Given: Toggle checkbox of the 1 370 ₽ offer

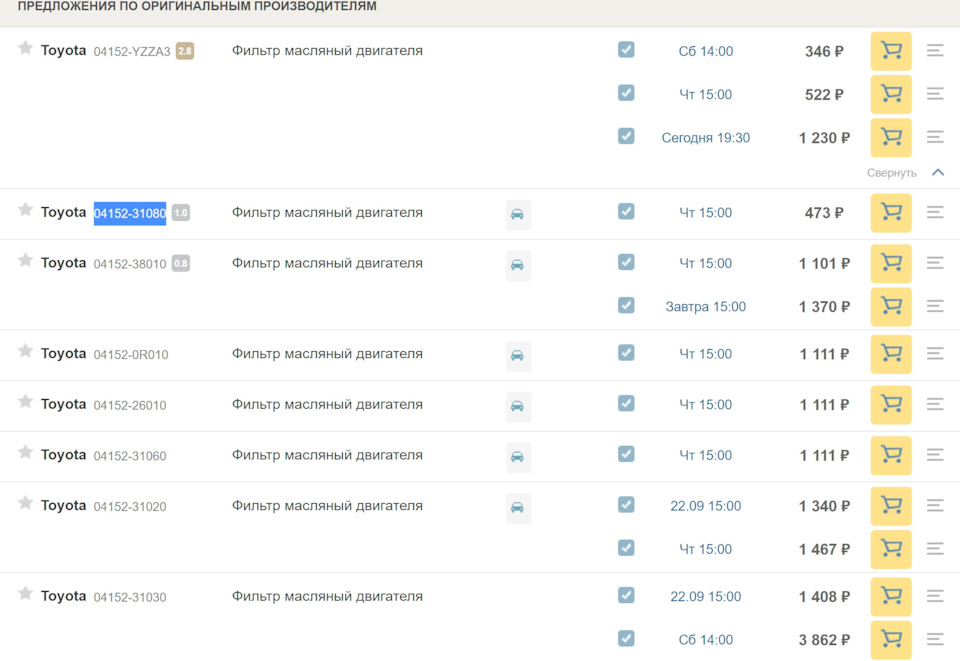Looking at the screenshot, I should [626, 305].
